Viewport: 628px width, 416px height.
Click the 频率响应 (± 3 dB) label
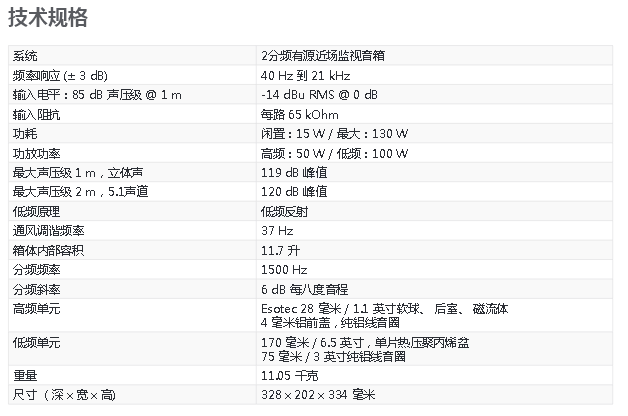pos(63,76)
